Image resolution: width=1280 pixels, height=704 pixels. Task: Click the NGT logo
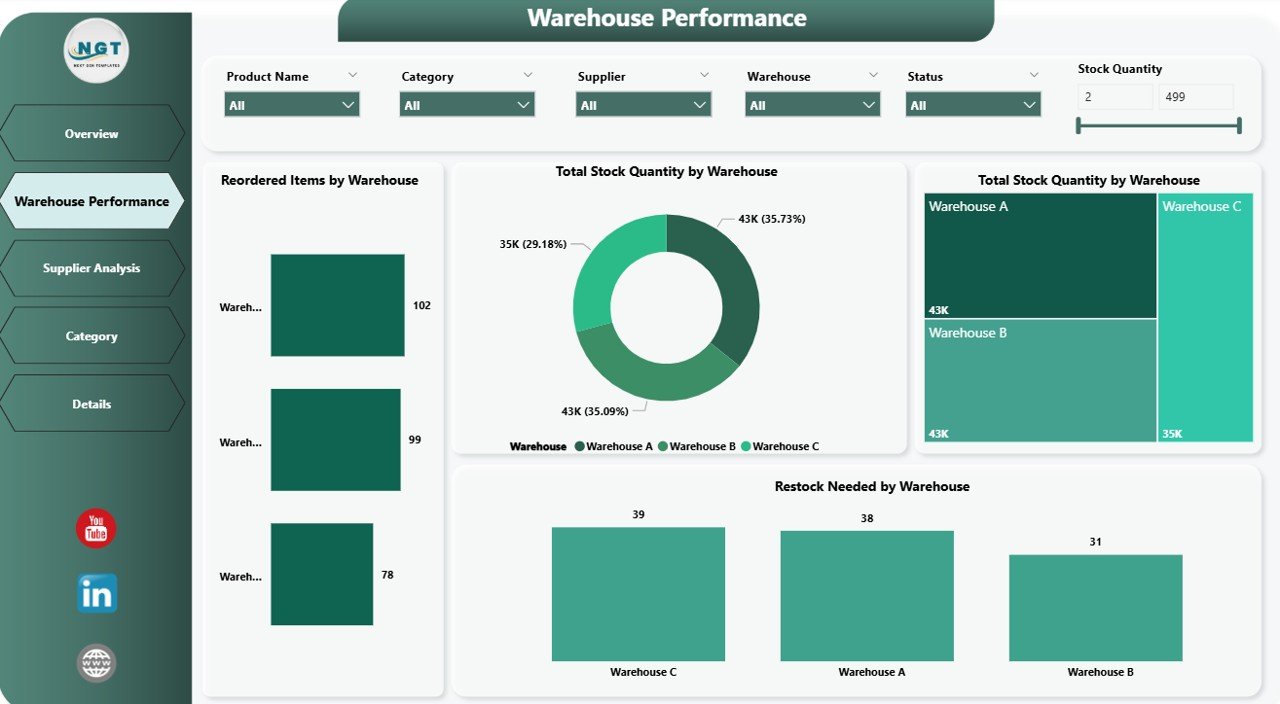tap(96, 51)
